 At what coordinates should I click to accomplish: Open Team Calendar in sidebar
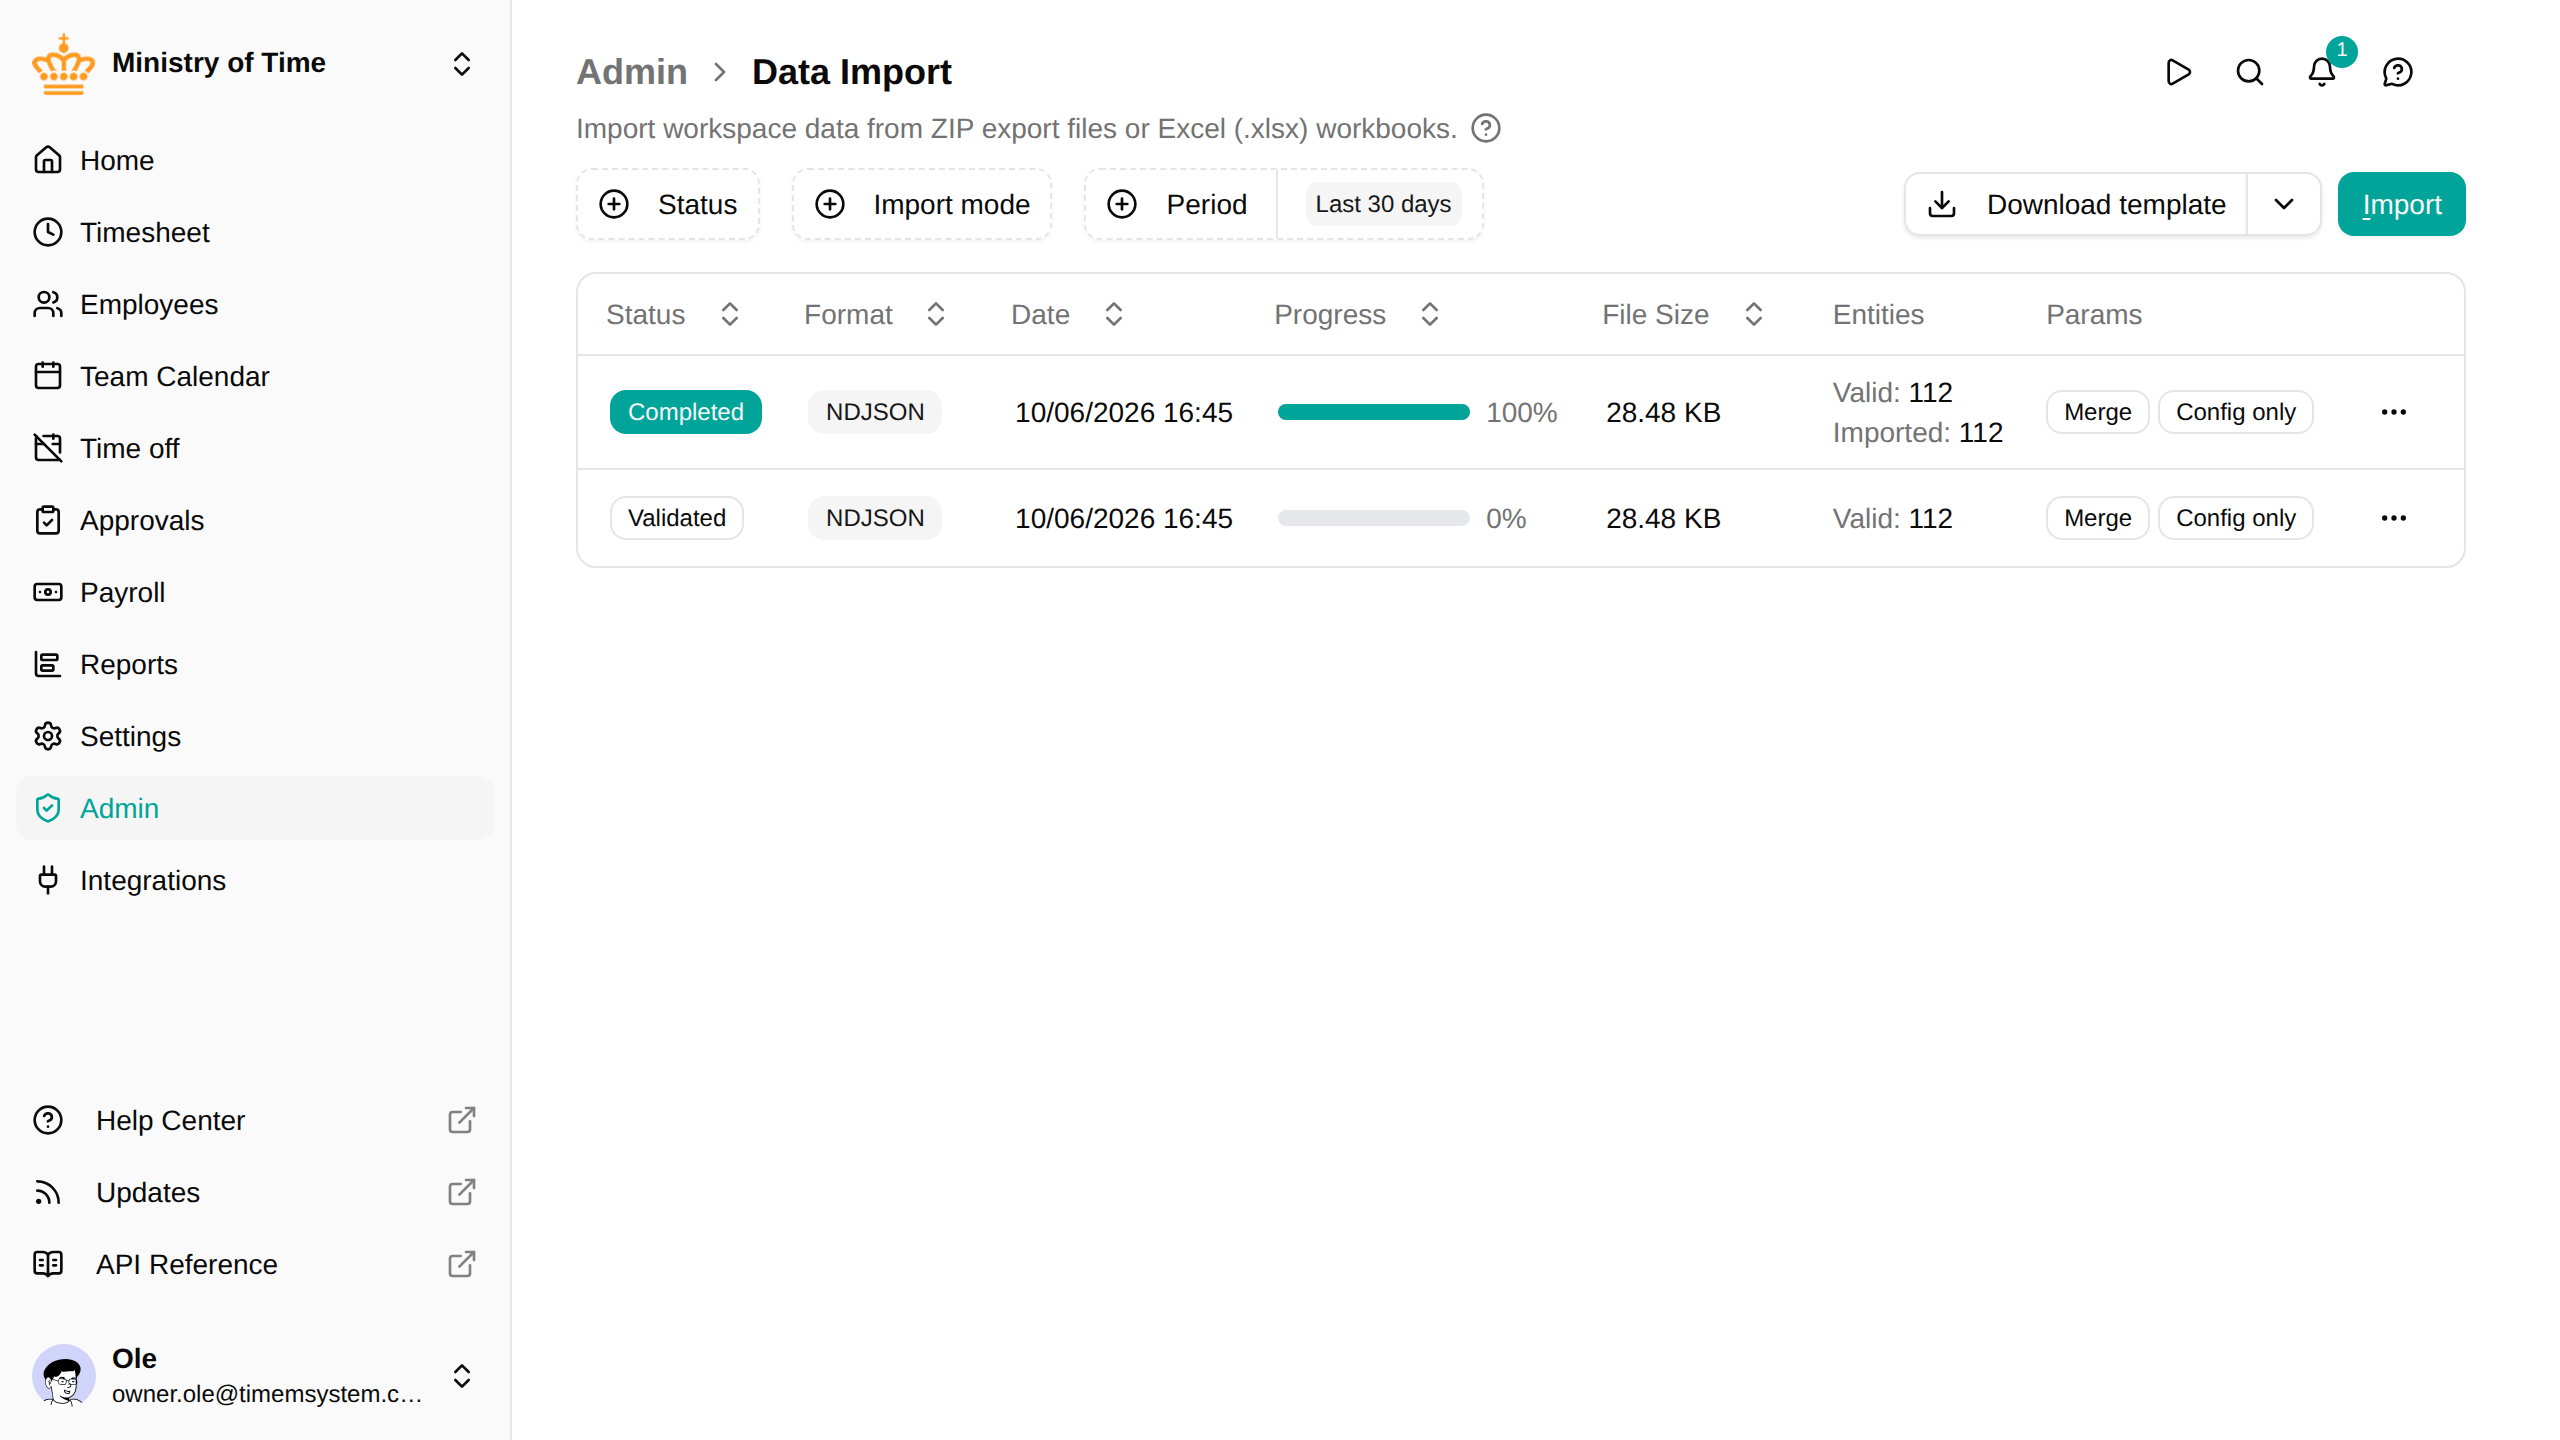(255, 376)
